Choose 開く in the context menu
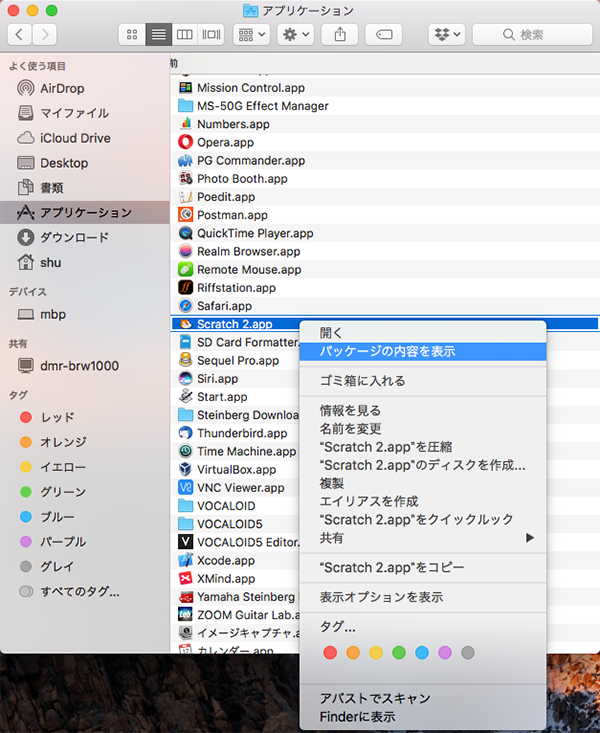600x733 pixels. (423, 333)
